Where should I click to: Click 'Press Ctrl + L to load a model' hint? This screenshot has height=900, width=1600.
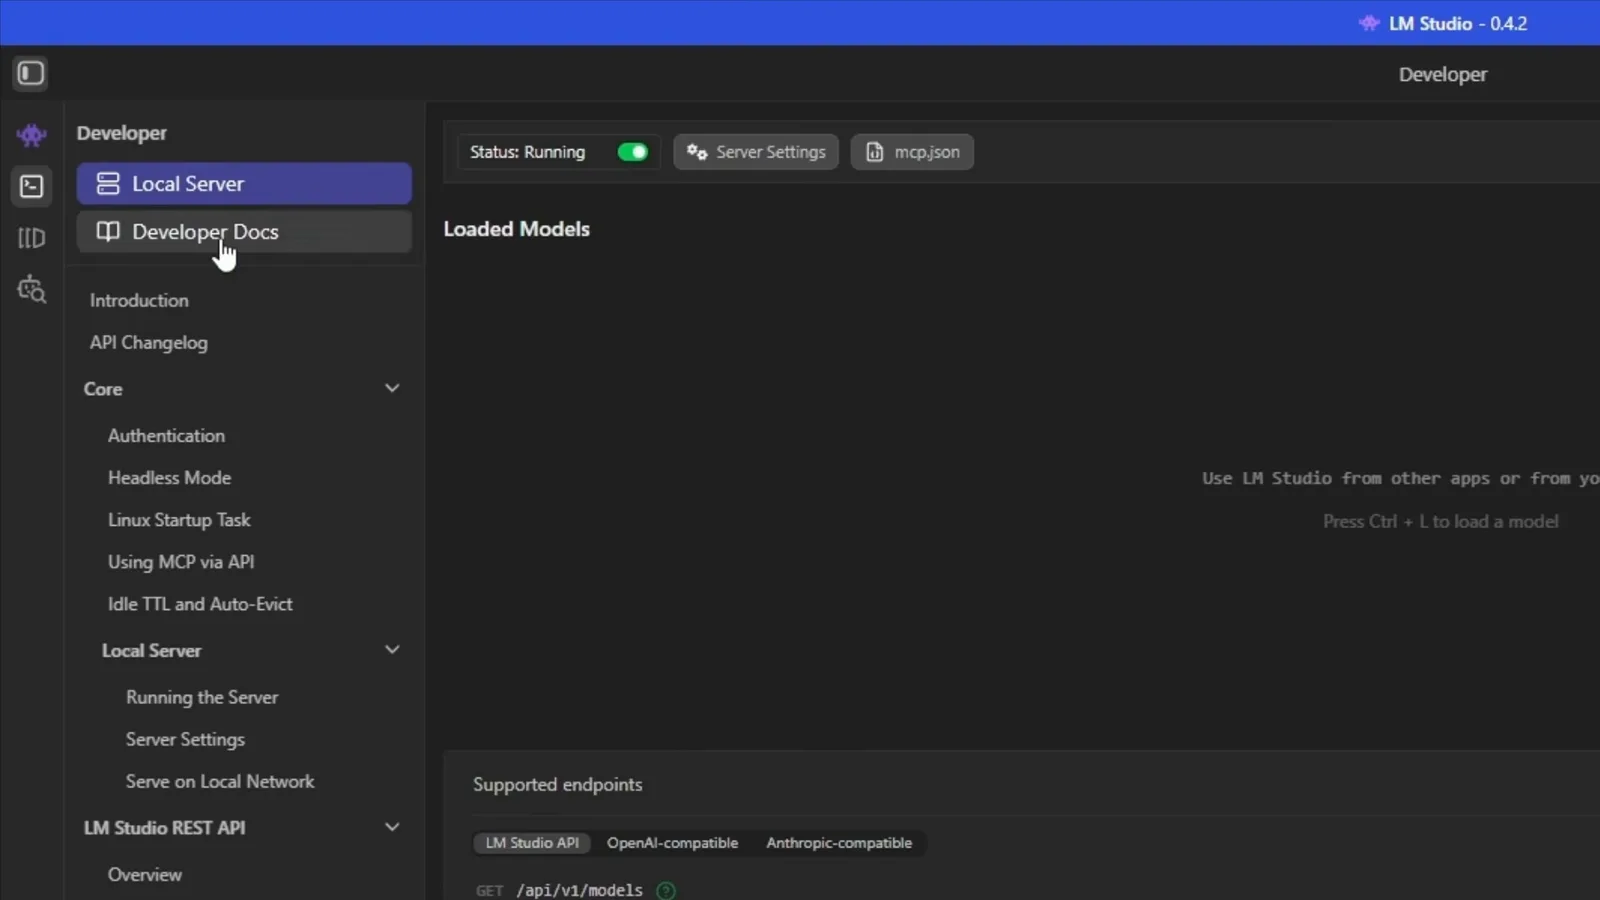coord(1441,521)
